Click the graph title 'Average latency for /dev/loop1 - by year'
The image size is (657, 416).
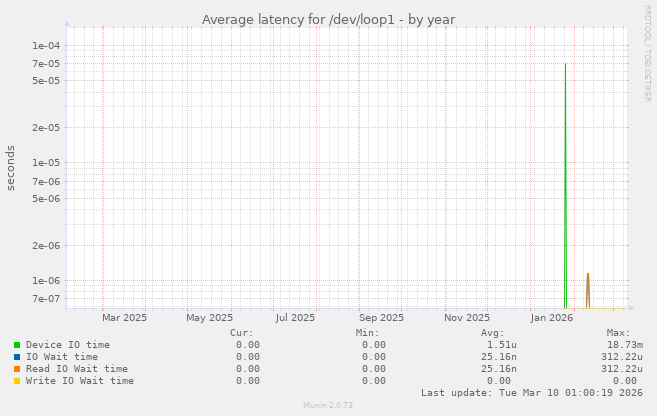[x=328, y=20]
